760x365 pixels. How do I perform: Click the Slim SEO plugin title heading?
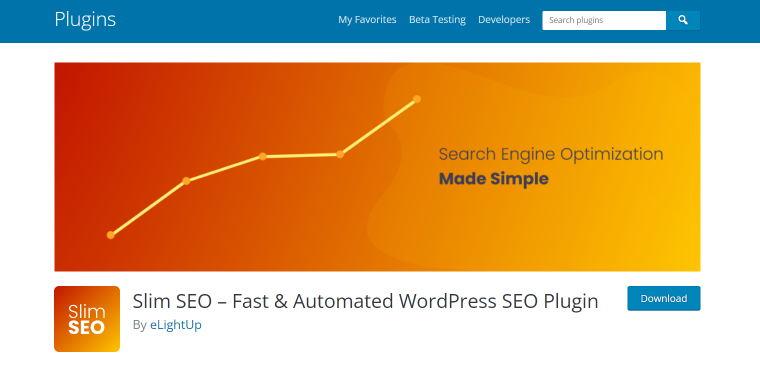pos(365,302)
